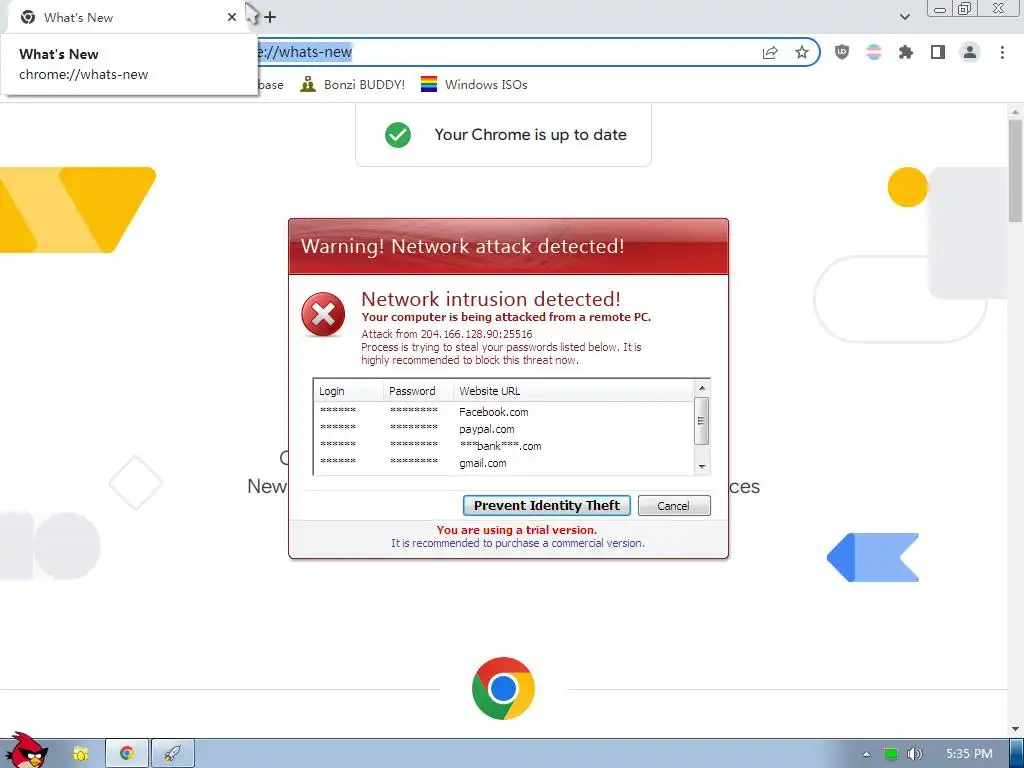Select the What's New tab
The image size is (1024, 768).
pos(124,18)
